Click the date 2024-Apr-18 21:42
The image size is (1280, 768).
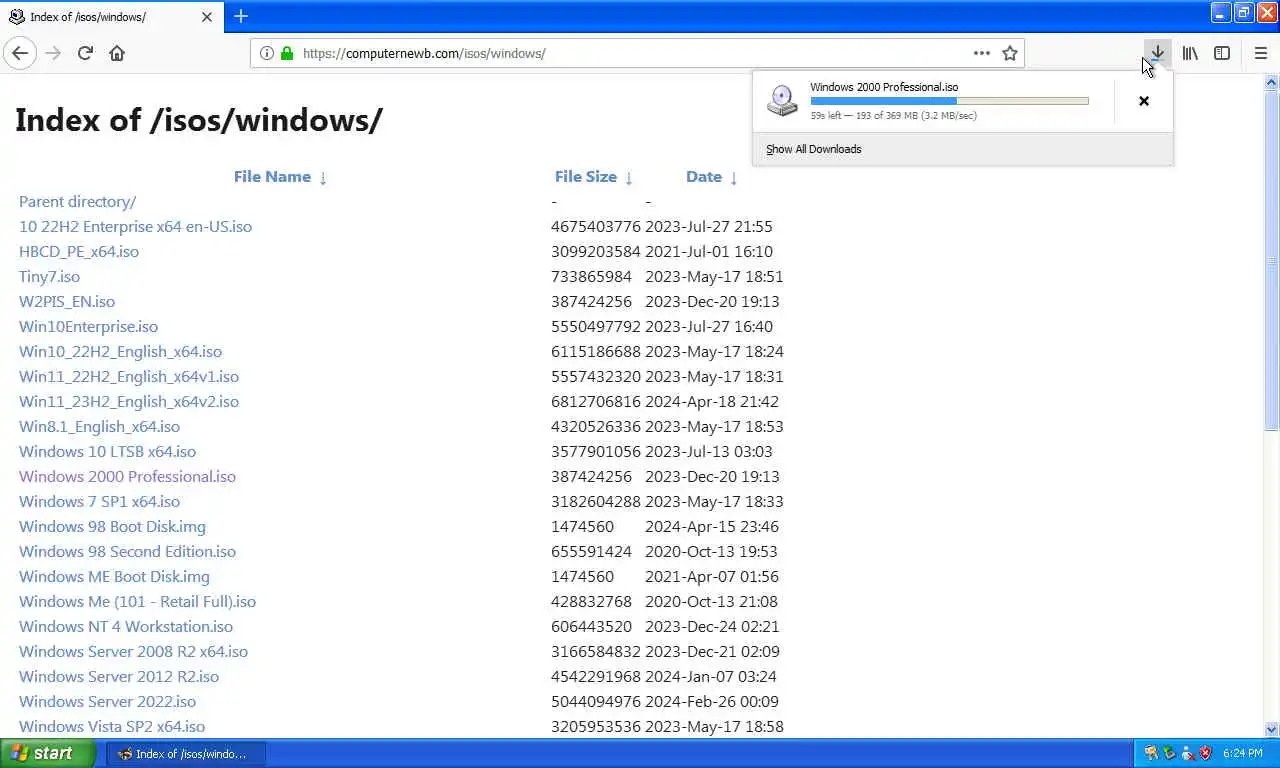point(712,401)
